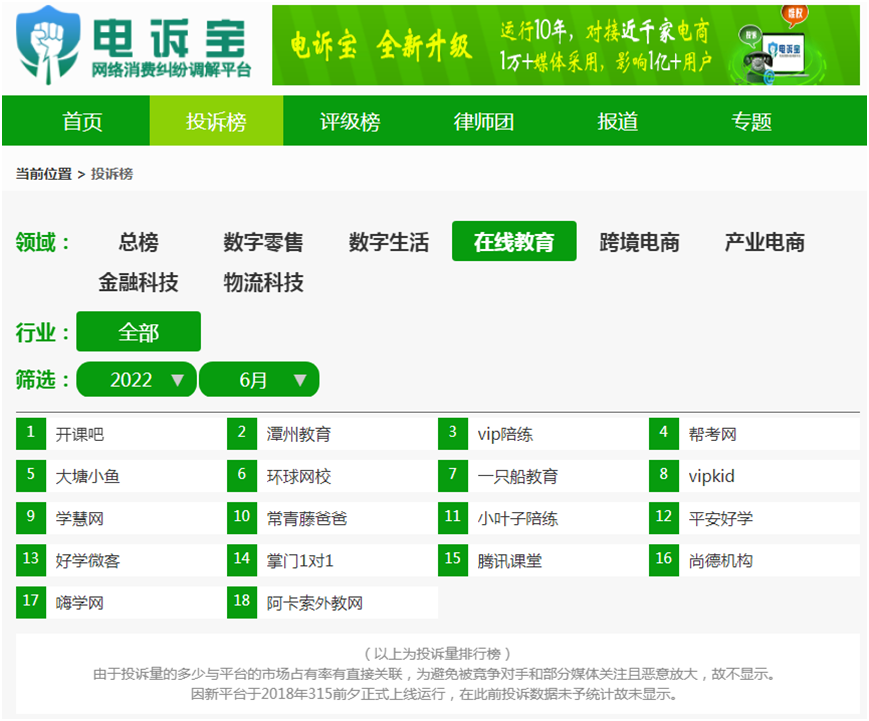Select the 物流科技 domain filter
Screen dimensions: 869x721
(263, 282)
